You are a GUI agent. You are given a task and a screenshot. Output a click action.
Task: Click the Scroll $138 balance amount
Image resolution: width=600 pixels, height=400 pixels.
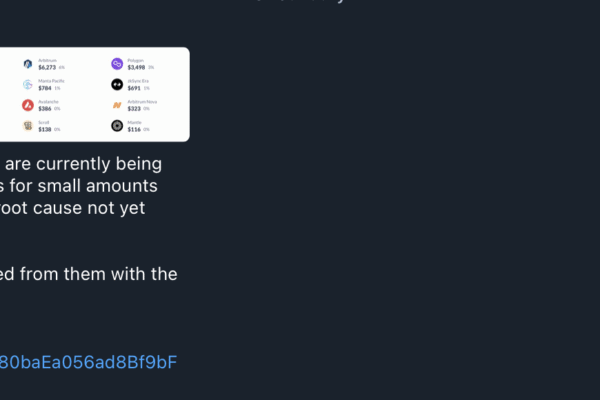45,129
